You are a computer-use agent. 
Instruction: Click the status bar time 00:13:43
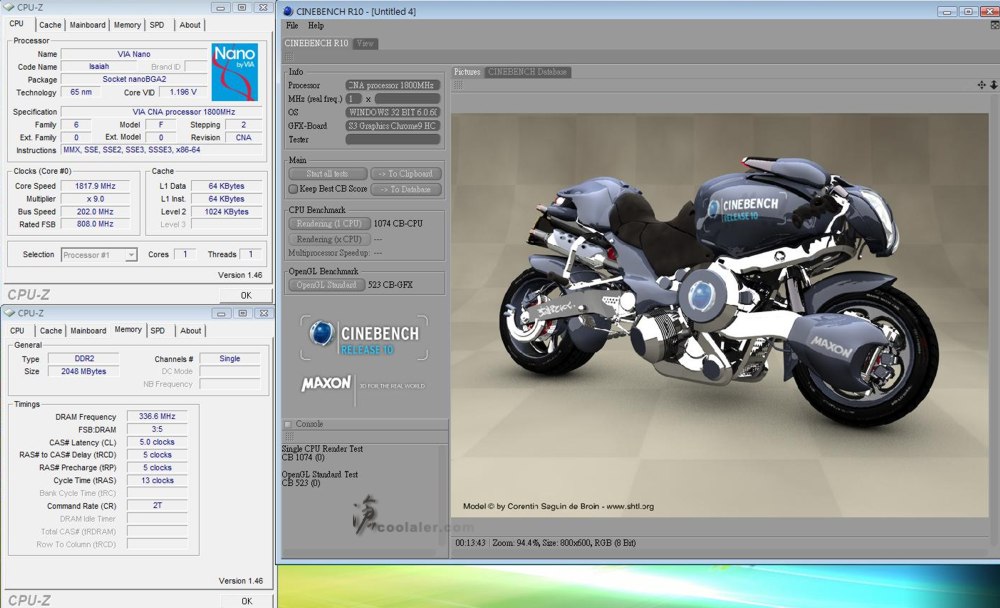[x=471, y=543]
